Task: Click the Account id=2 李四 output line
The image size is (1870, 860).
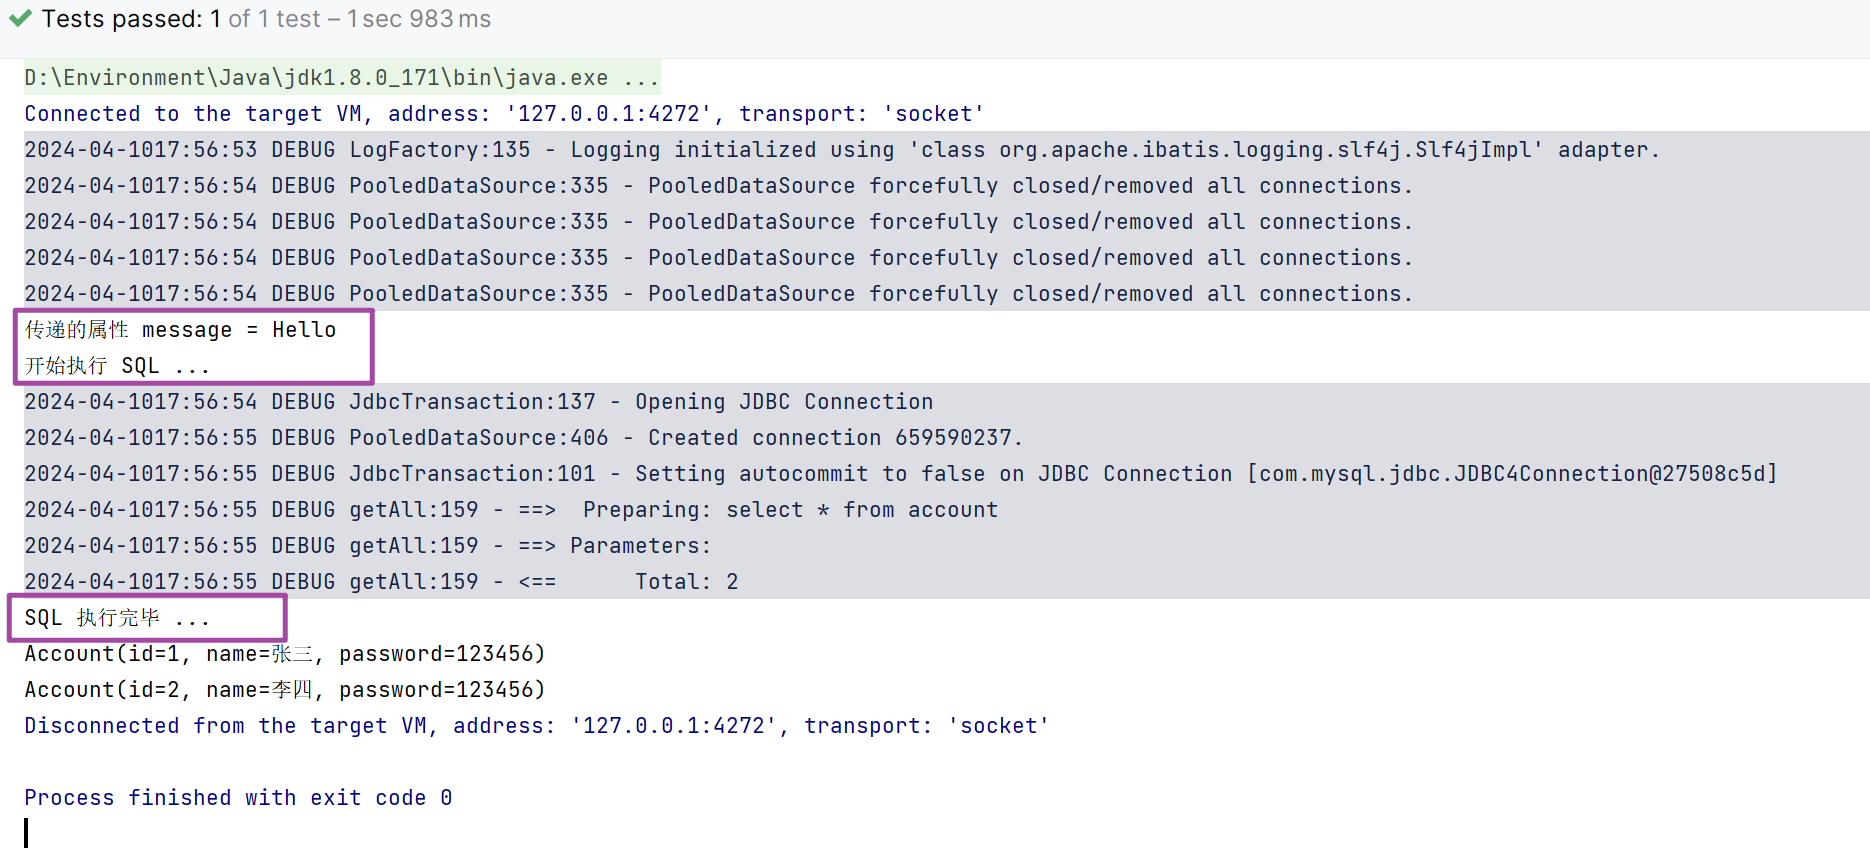Action: [284, 690]
